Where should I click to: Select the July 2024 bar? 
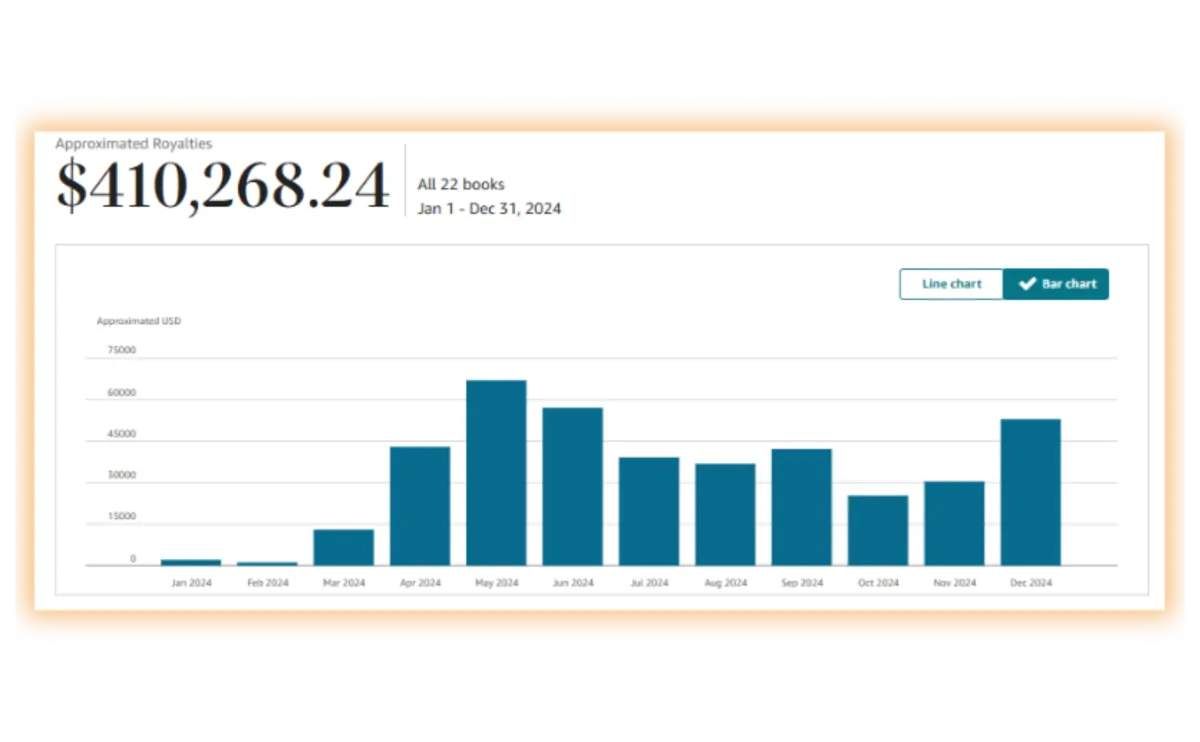[x=649, y=511]
